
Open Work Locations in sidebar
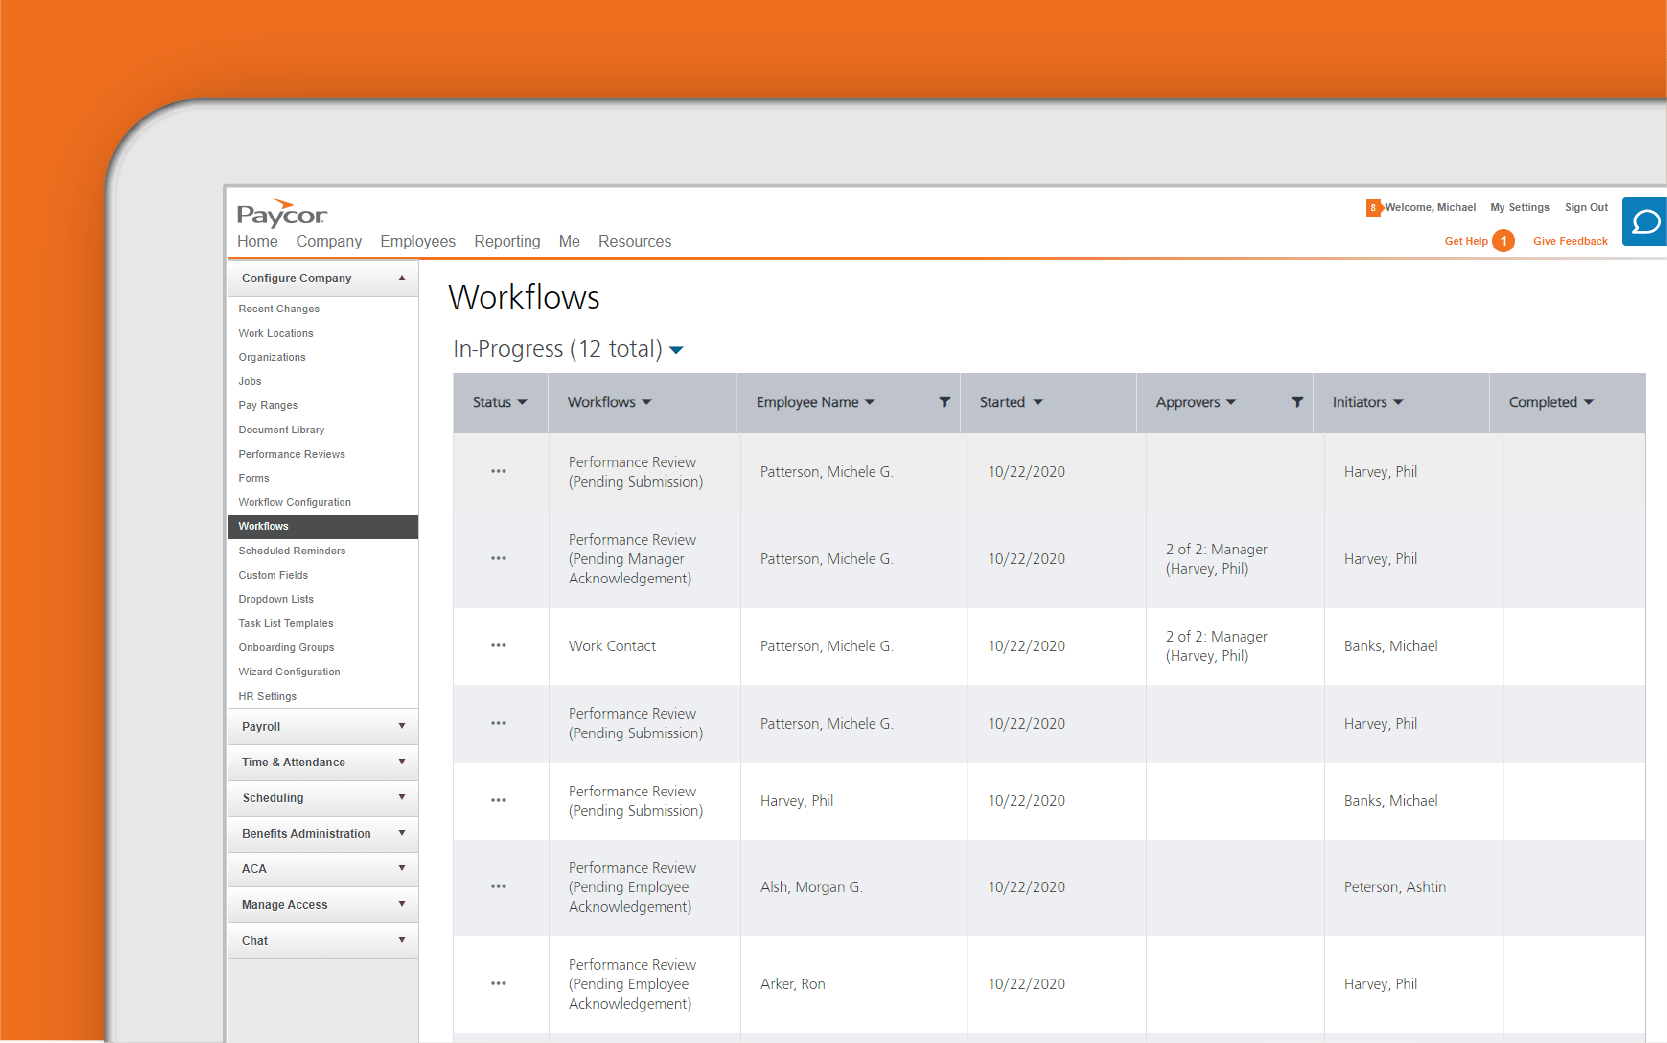[276, 333]
